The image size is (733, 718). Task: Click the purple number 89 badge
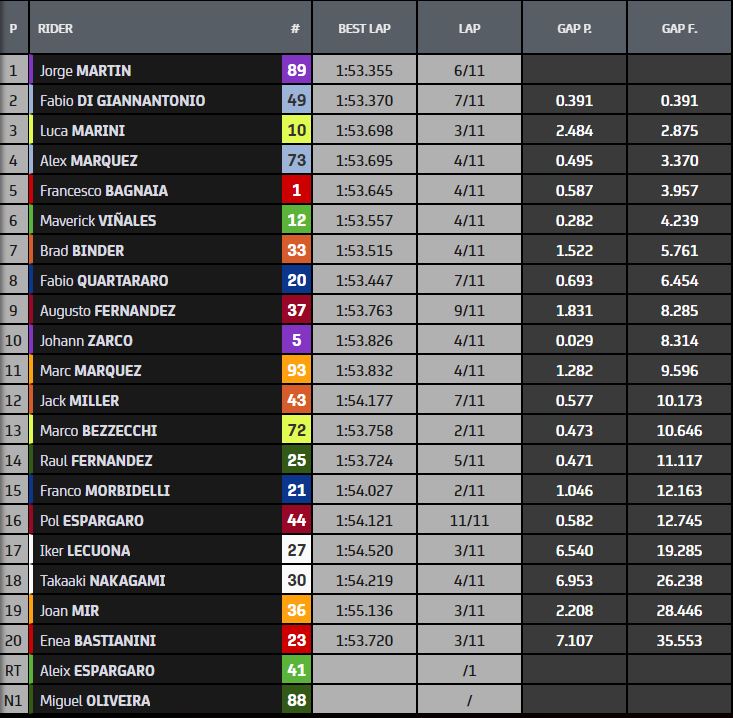(296, 71)
